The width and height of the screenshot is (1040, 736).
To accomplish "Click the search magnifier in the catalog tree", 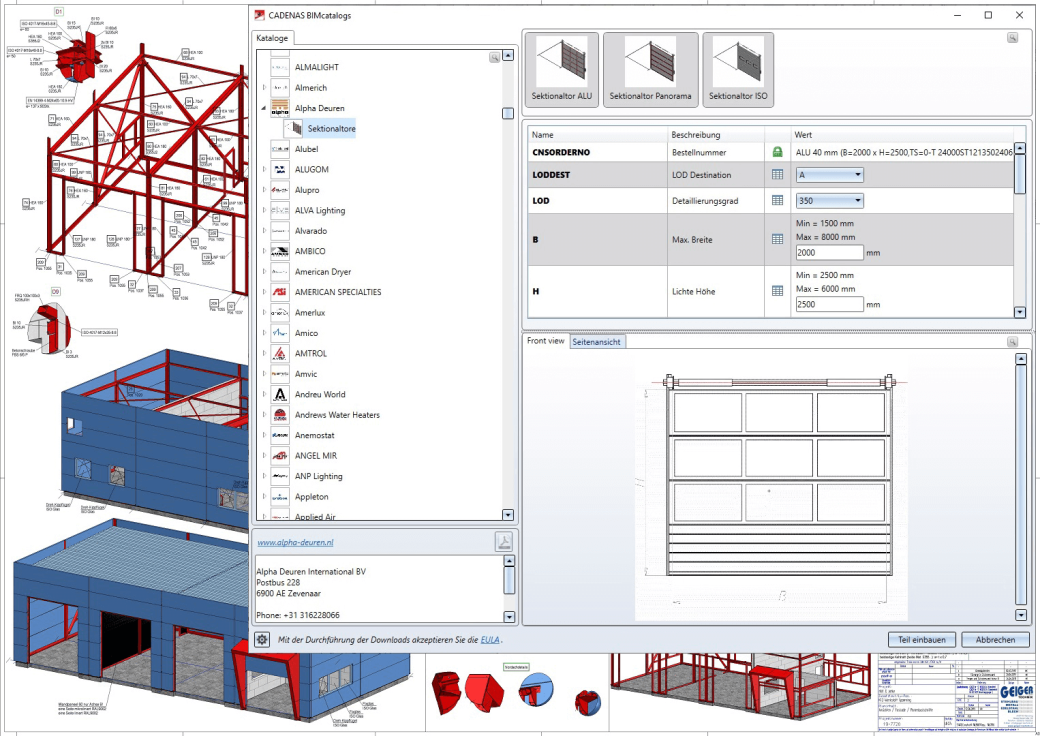I will 495,58.
